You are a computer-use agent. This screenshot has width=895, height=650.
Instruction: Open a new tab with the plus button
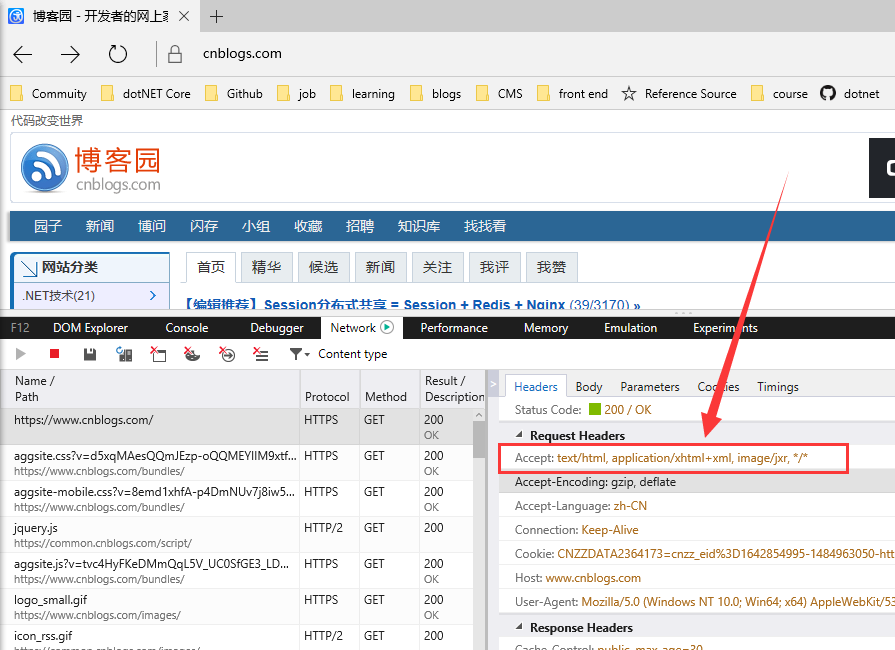216,17
